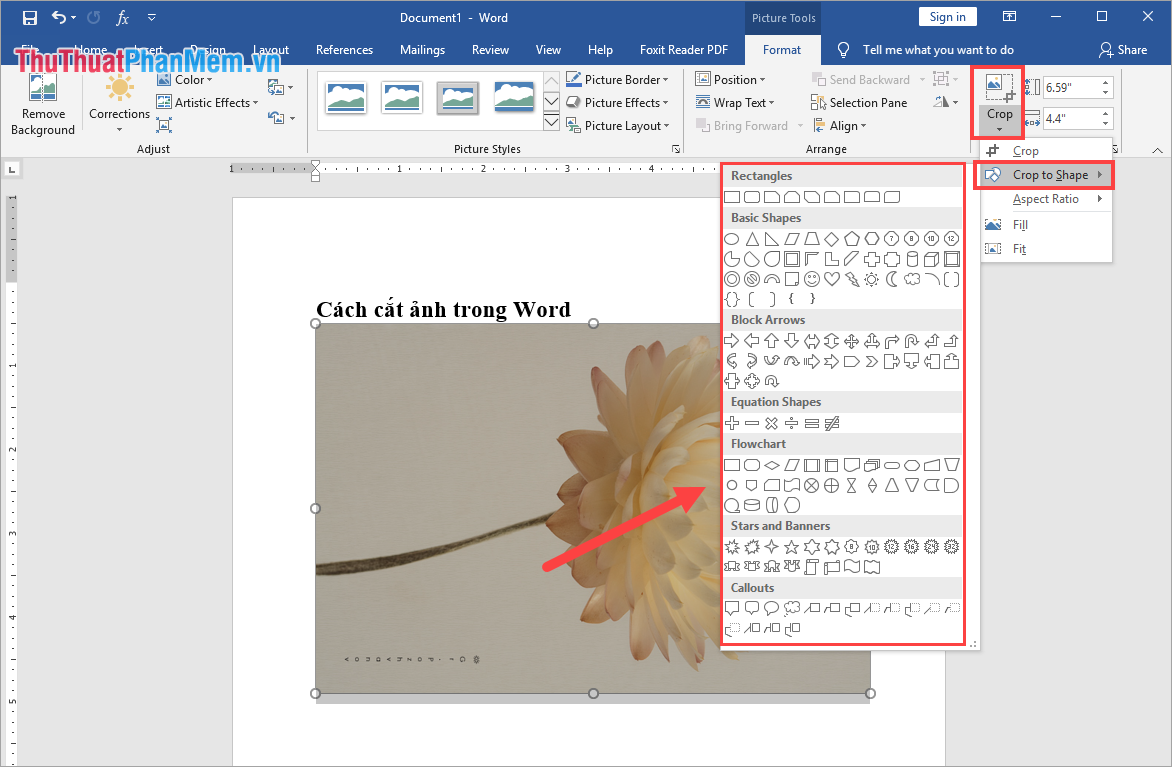Select the Remove Background tool

coord(43,105)
